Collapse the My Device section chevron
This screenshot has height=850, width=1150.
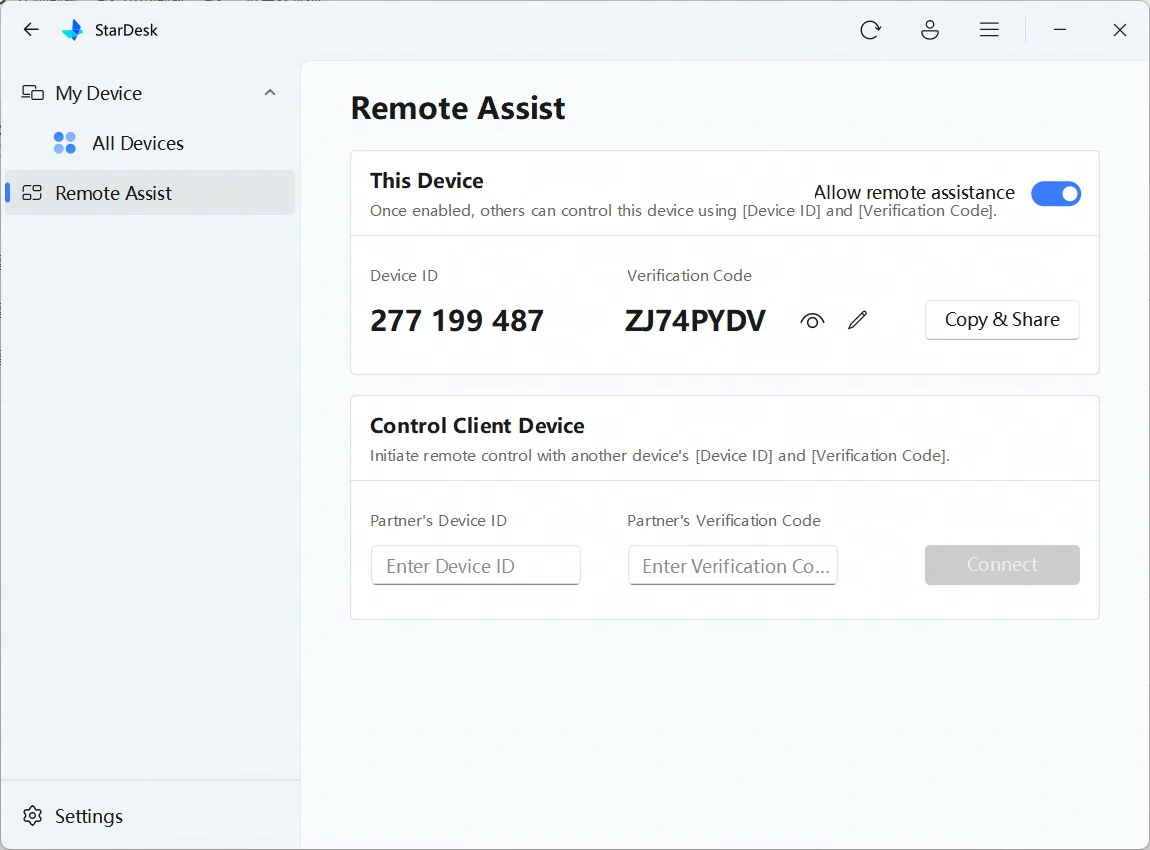(x=270, y=92)
